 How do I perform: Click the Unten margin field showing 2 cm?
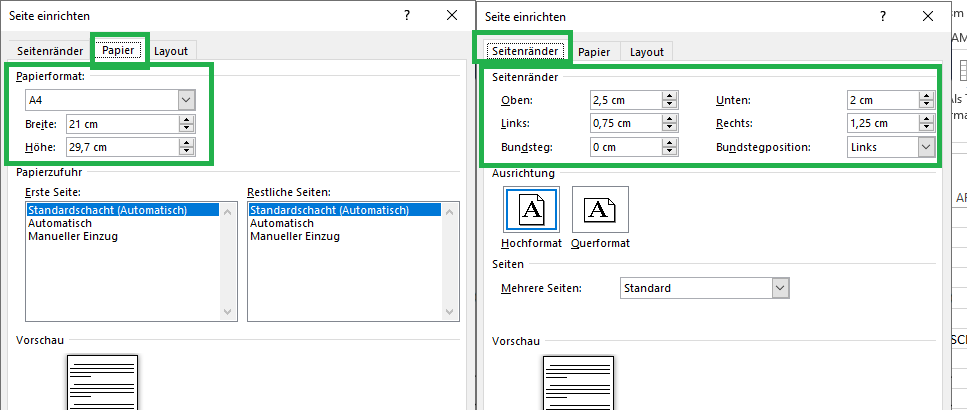(x=880, y=100)
